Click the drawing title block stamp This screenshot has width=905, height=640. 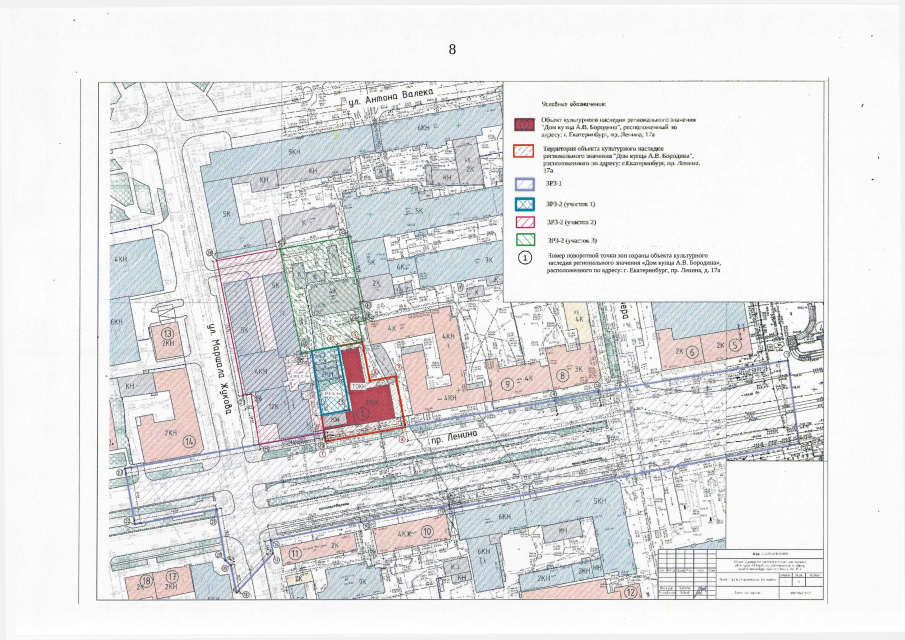pyautogui.click(x=741, y=576)
